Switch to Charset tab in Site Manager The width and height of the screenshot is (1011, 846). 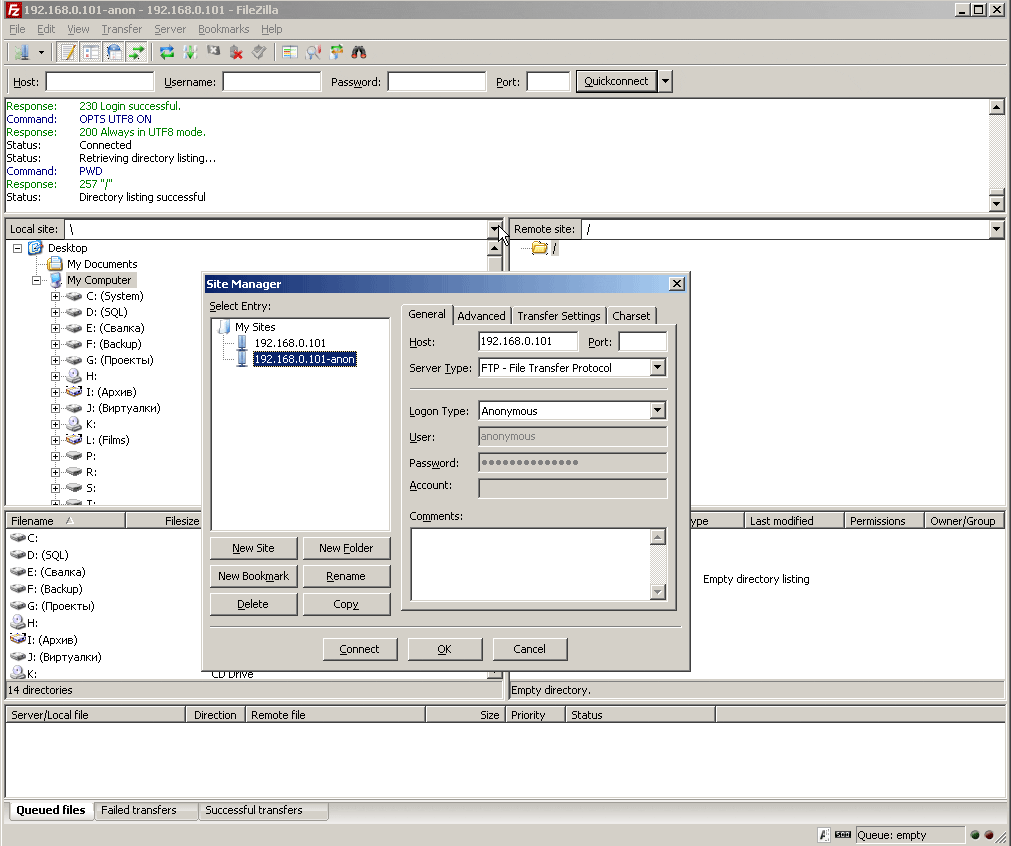point(631,316)
